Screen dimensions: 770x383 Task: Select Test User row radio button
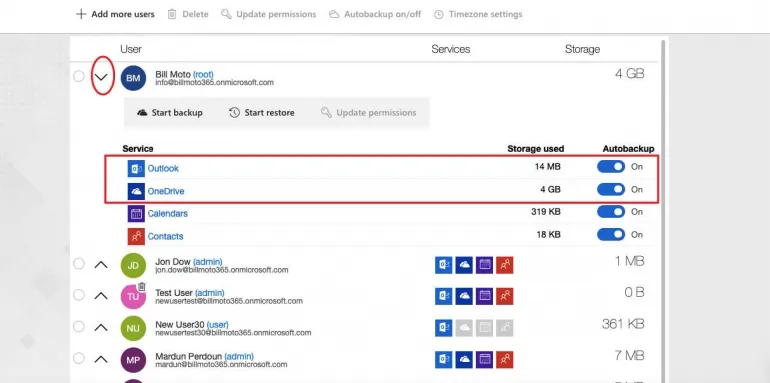[x=79, y=295]
